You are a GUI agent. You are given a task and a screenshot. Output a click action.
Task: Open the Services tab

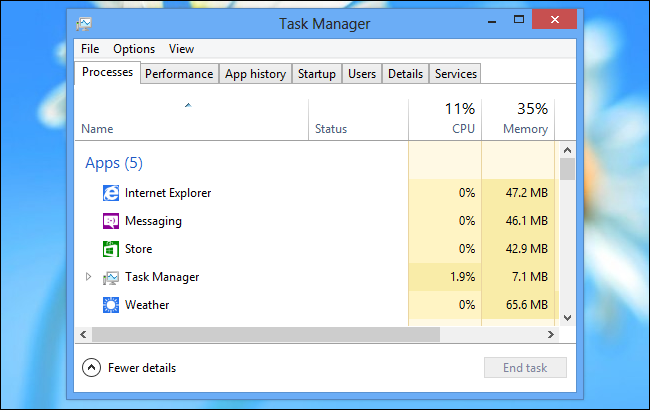coord(456,74)
